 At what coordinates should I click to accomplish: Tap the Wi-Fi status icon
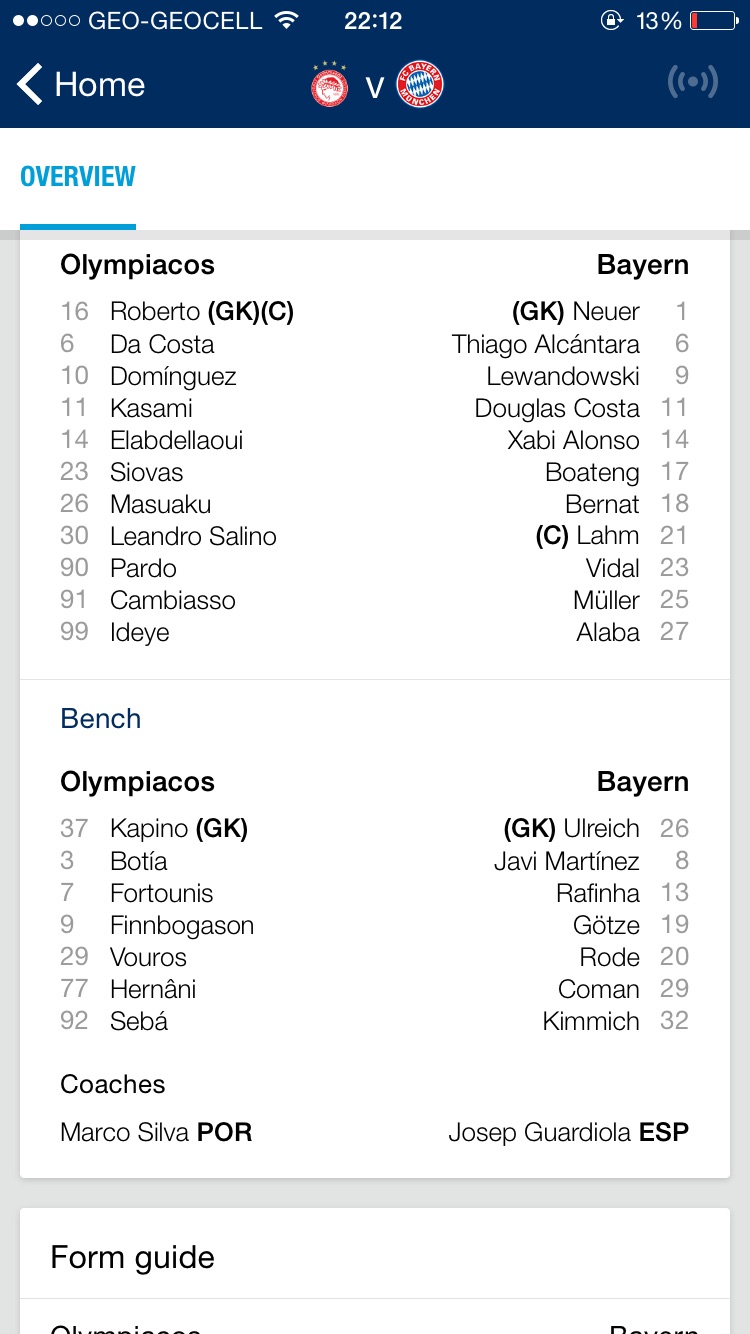287,21
